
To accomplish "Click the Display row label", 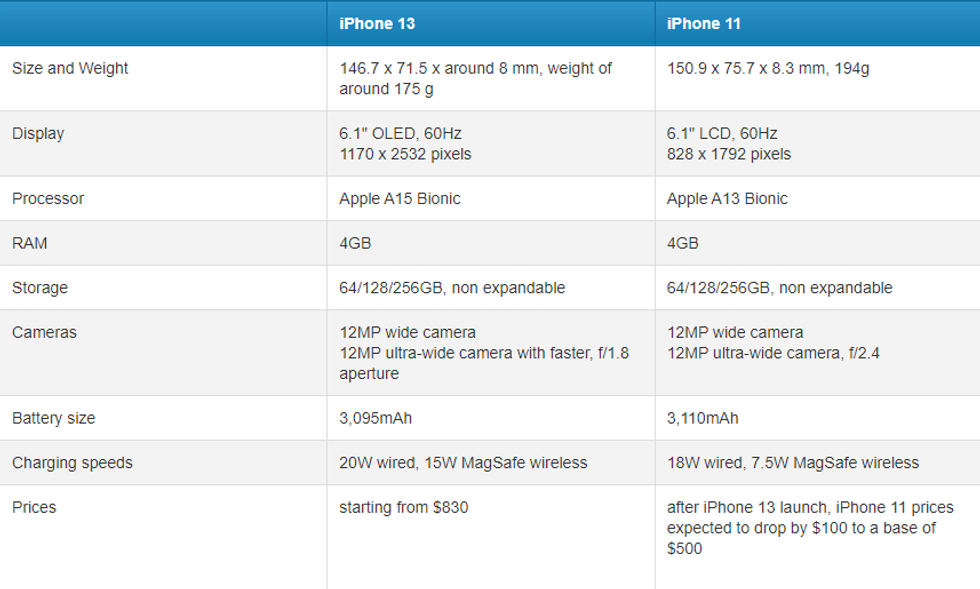I will (38, 133).
